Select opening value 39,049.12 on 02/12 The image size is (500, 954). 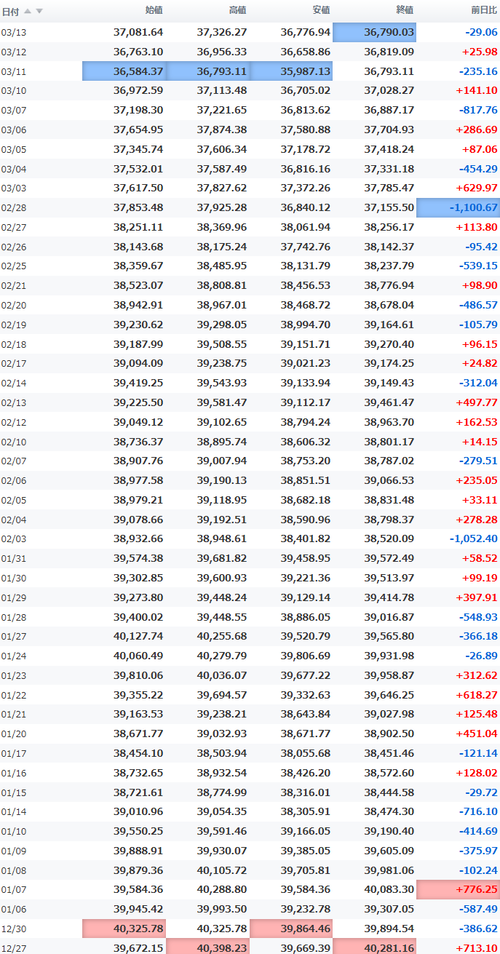point(138,422)
